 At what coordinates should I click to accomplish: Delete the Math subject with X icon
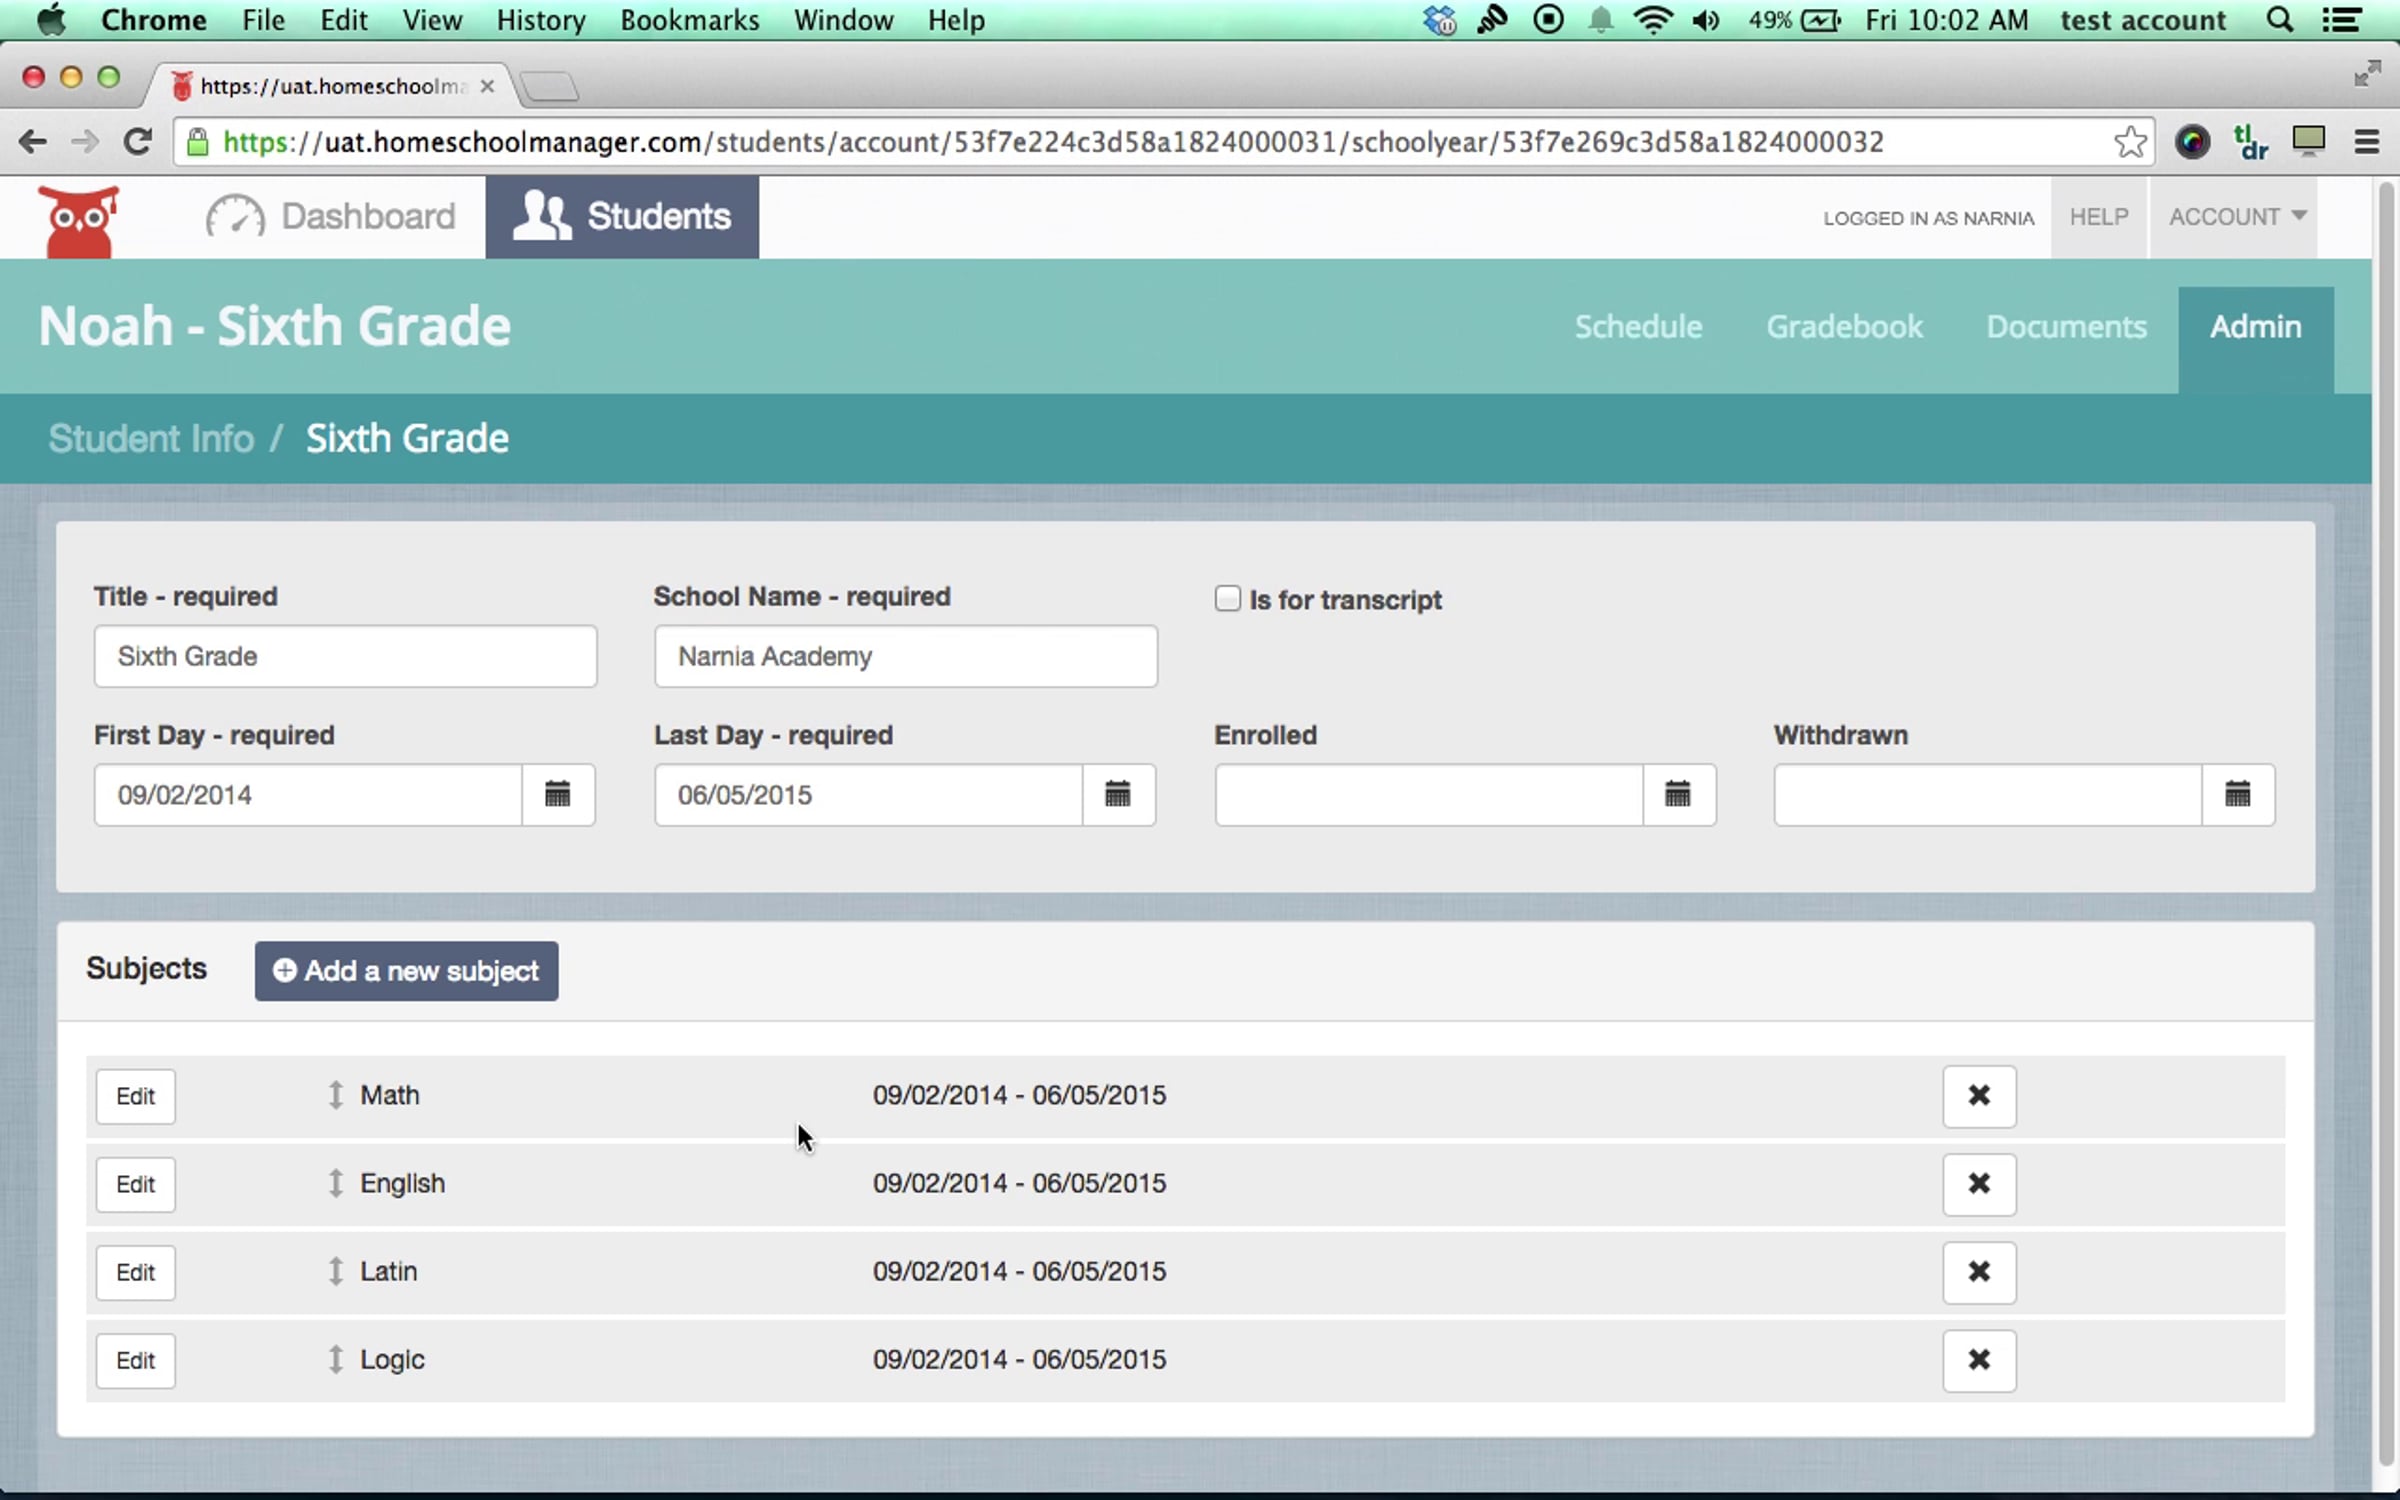[1979, 1096]
